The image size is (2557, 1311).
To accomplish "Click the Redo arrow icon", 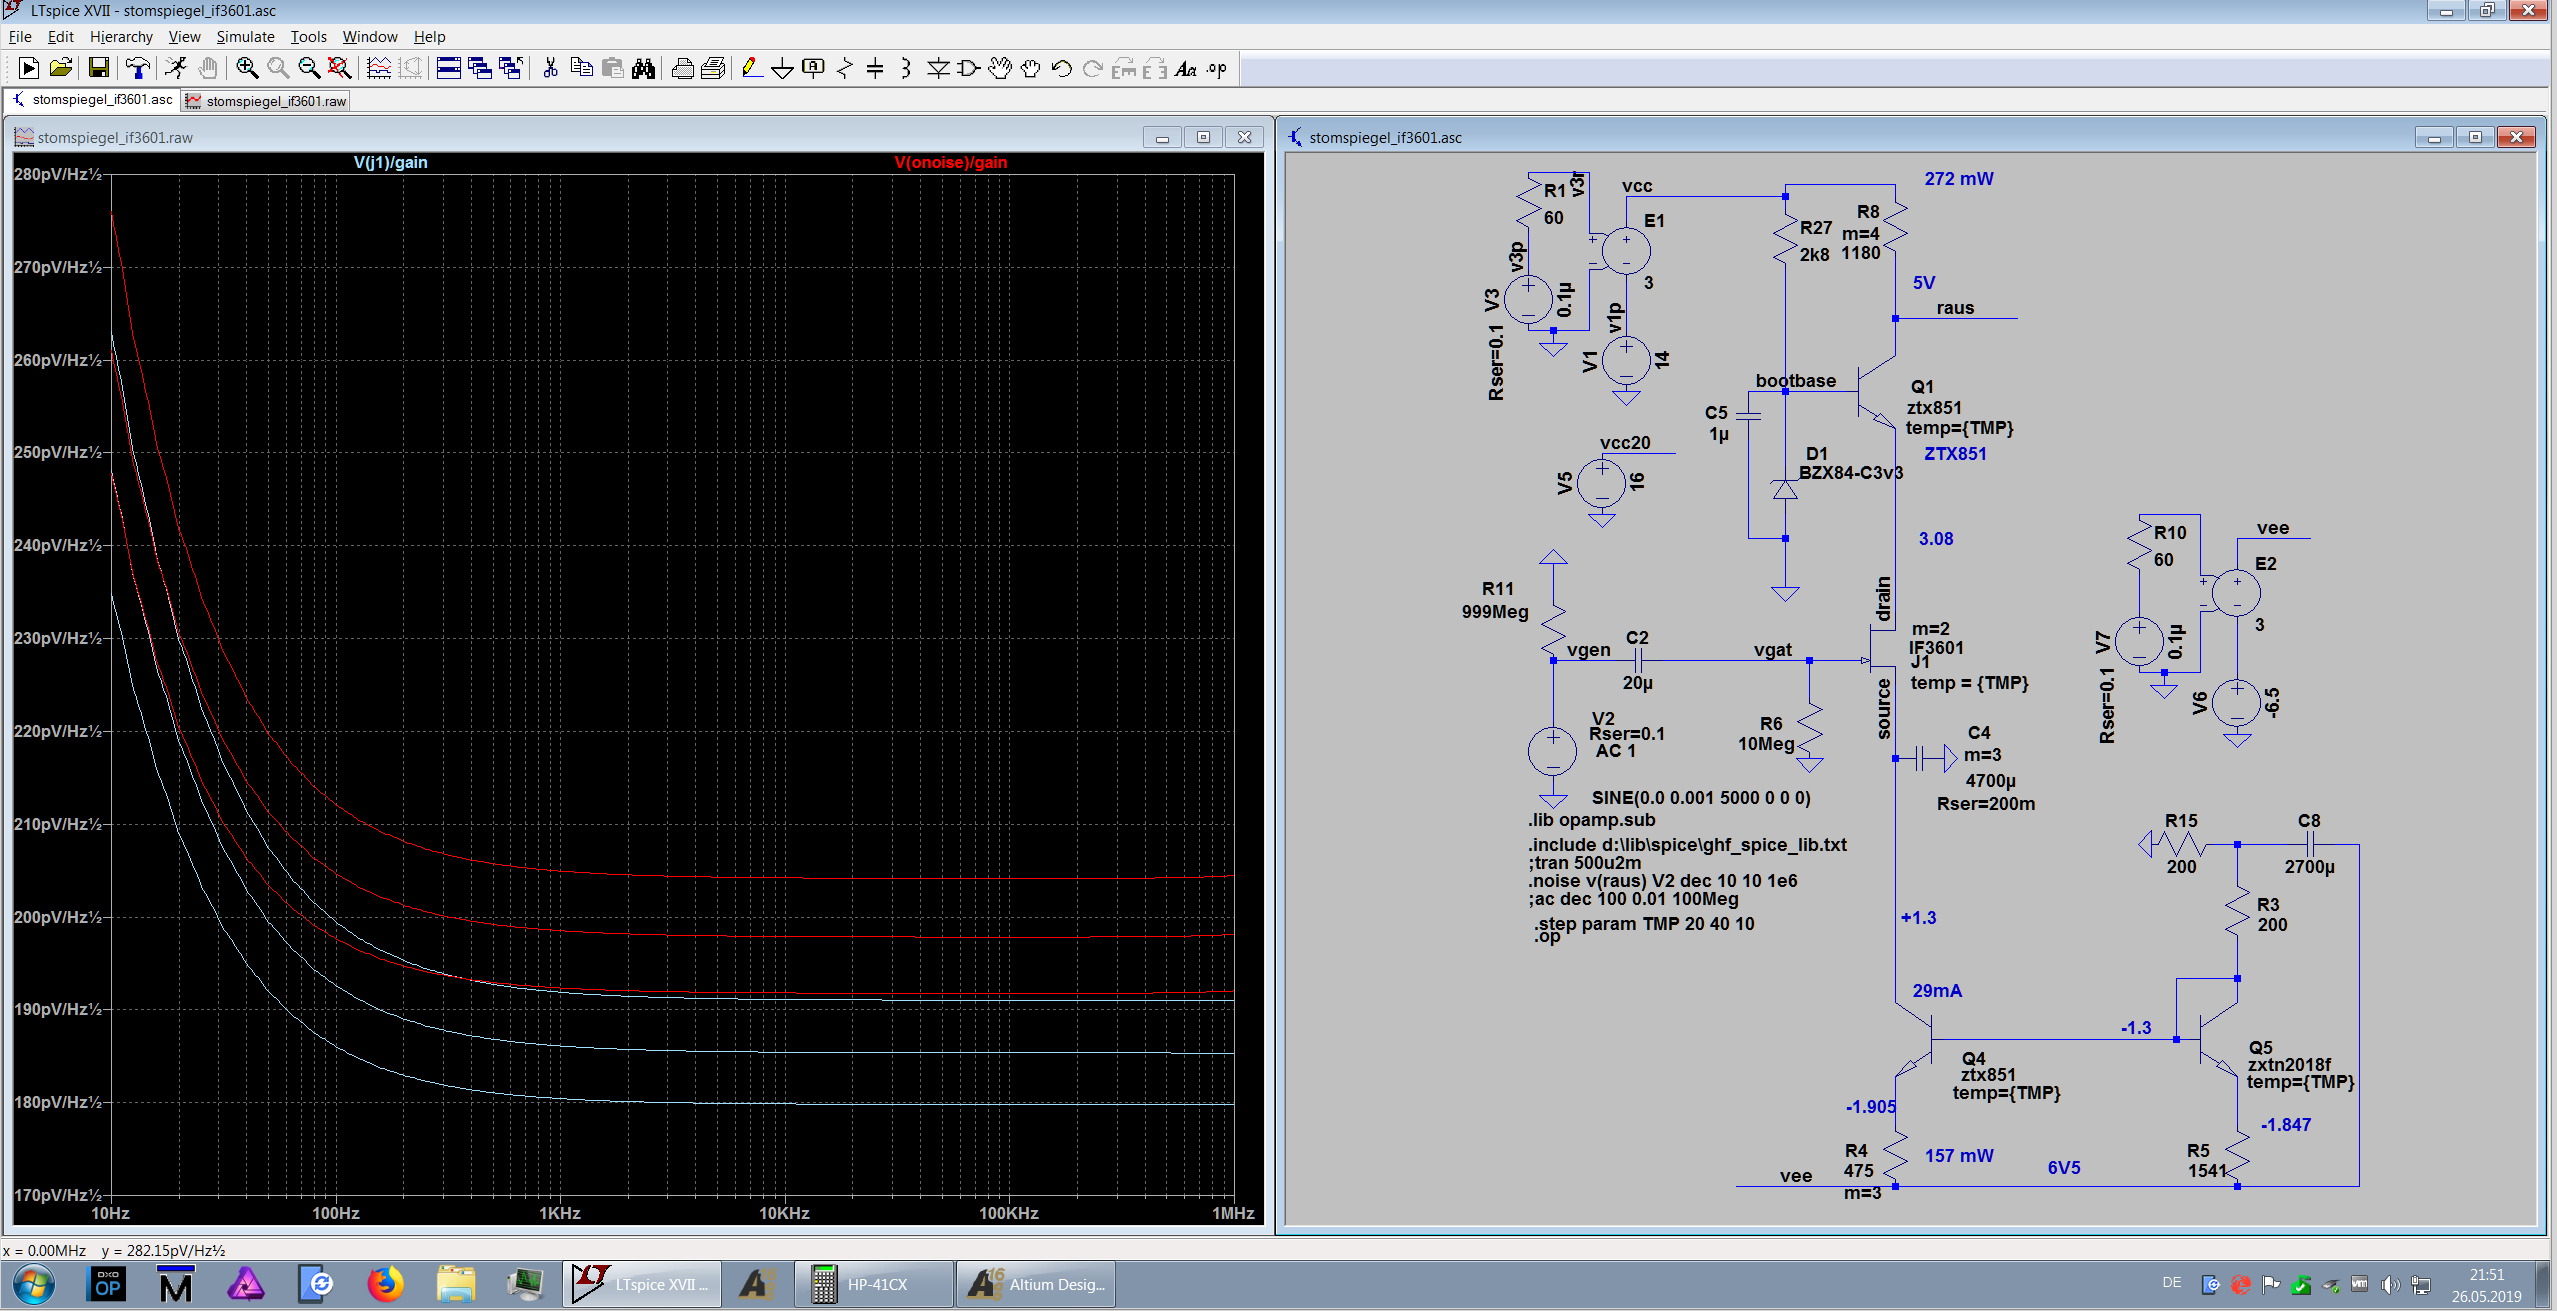I will (x=1093, y=68).
